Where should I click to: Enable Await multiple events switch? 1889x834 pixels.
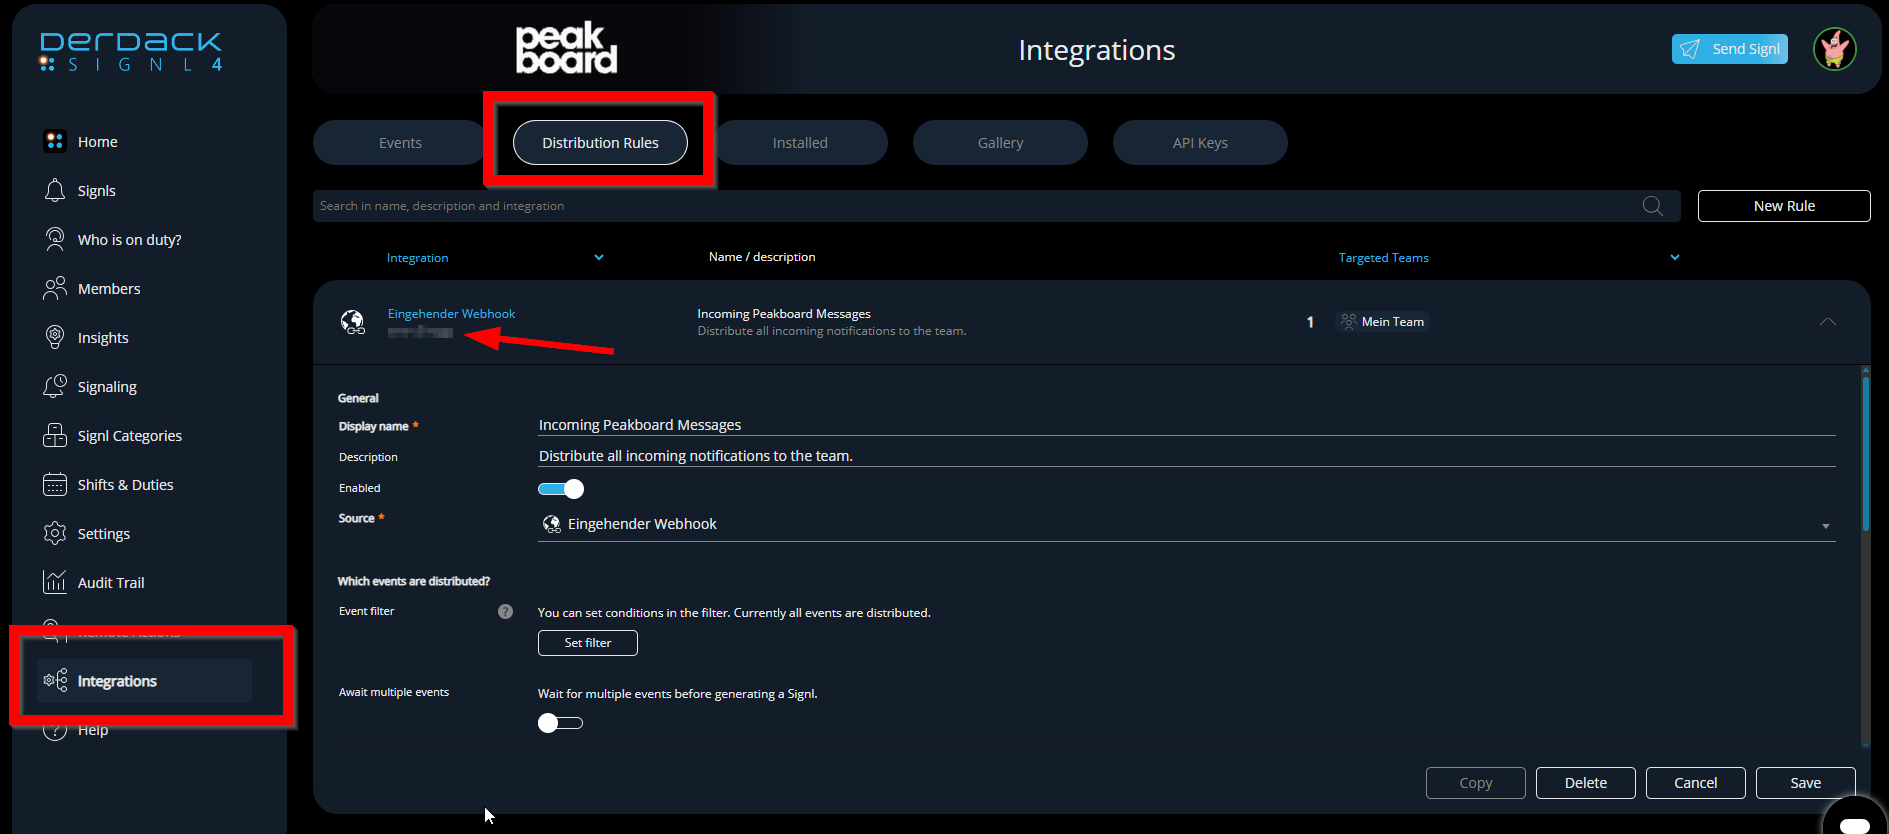(560, 723)
